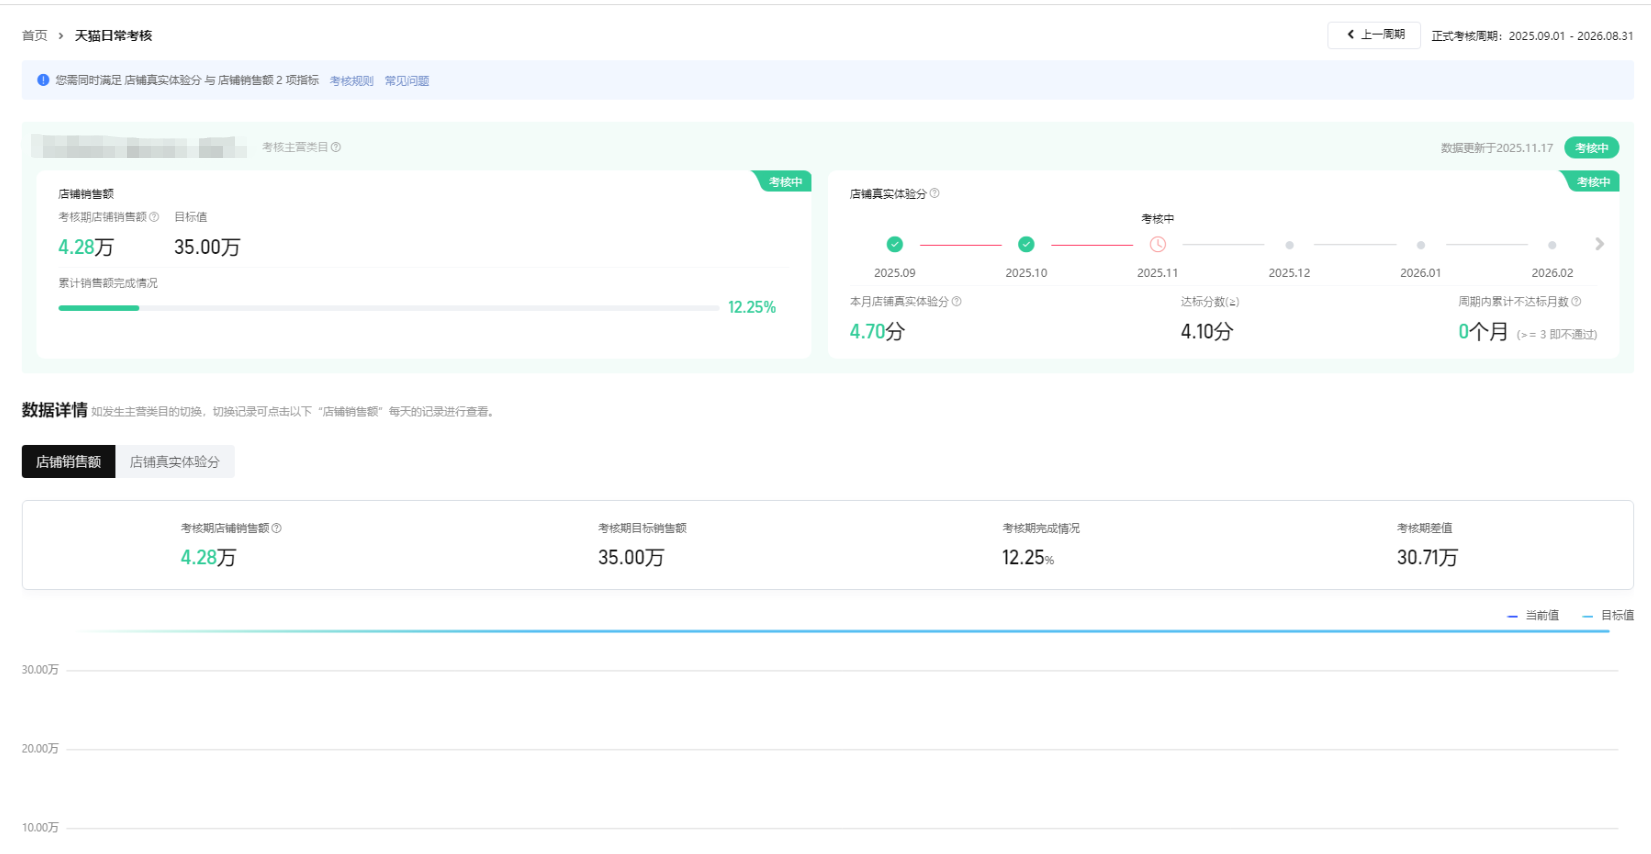Select the 2025.09 completed timeline marker
The height and width of the screenshot is (854, 1651).
pos(894,244)
